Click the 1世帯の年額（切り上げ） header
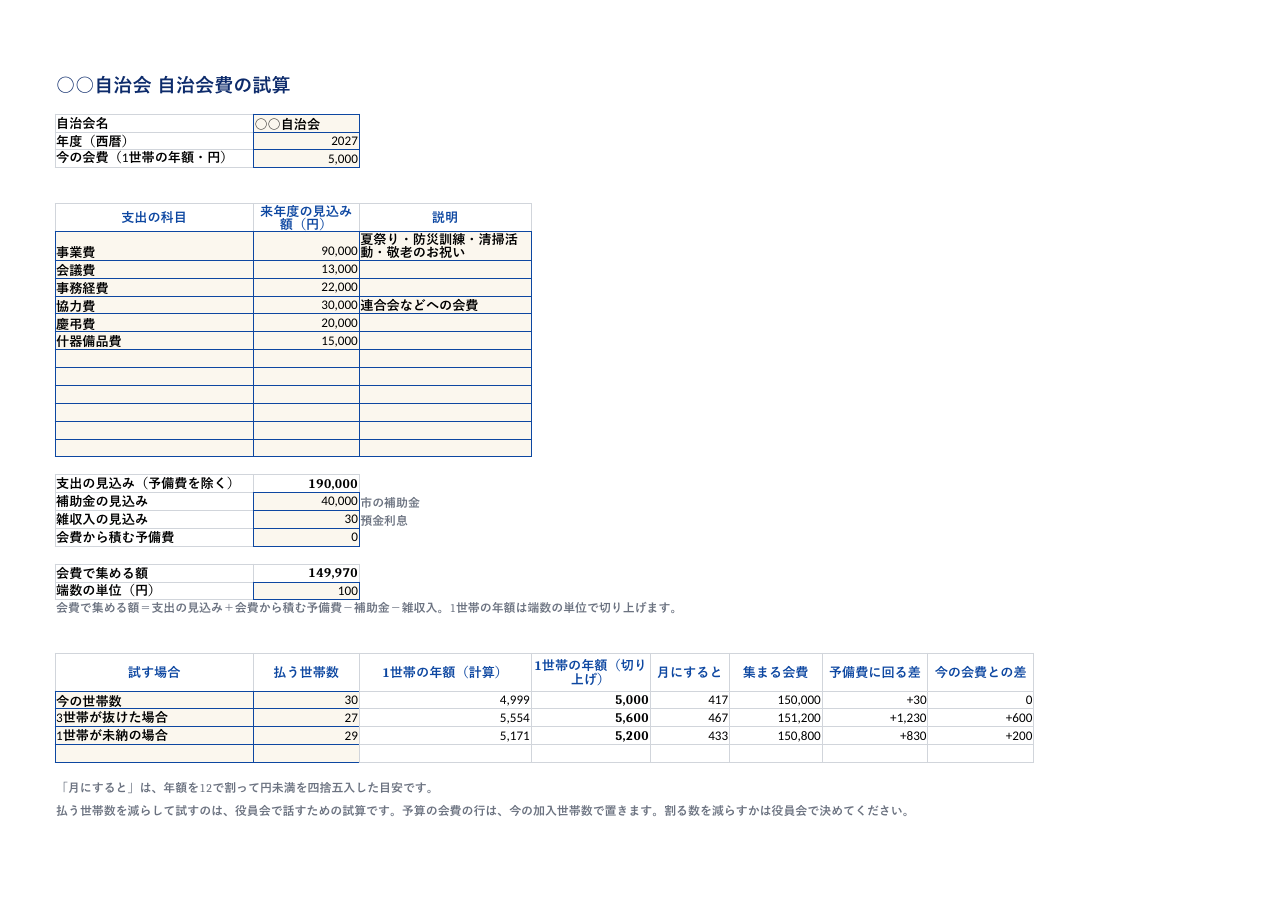1287x910 pixels. (x=591, y=673)
